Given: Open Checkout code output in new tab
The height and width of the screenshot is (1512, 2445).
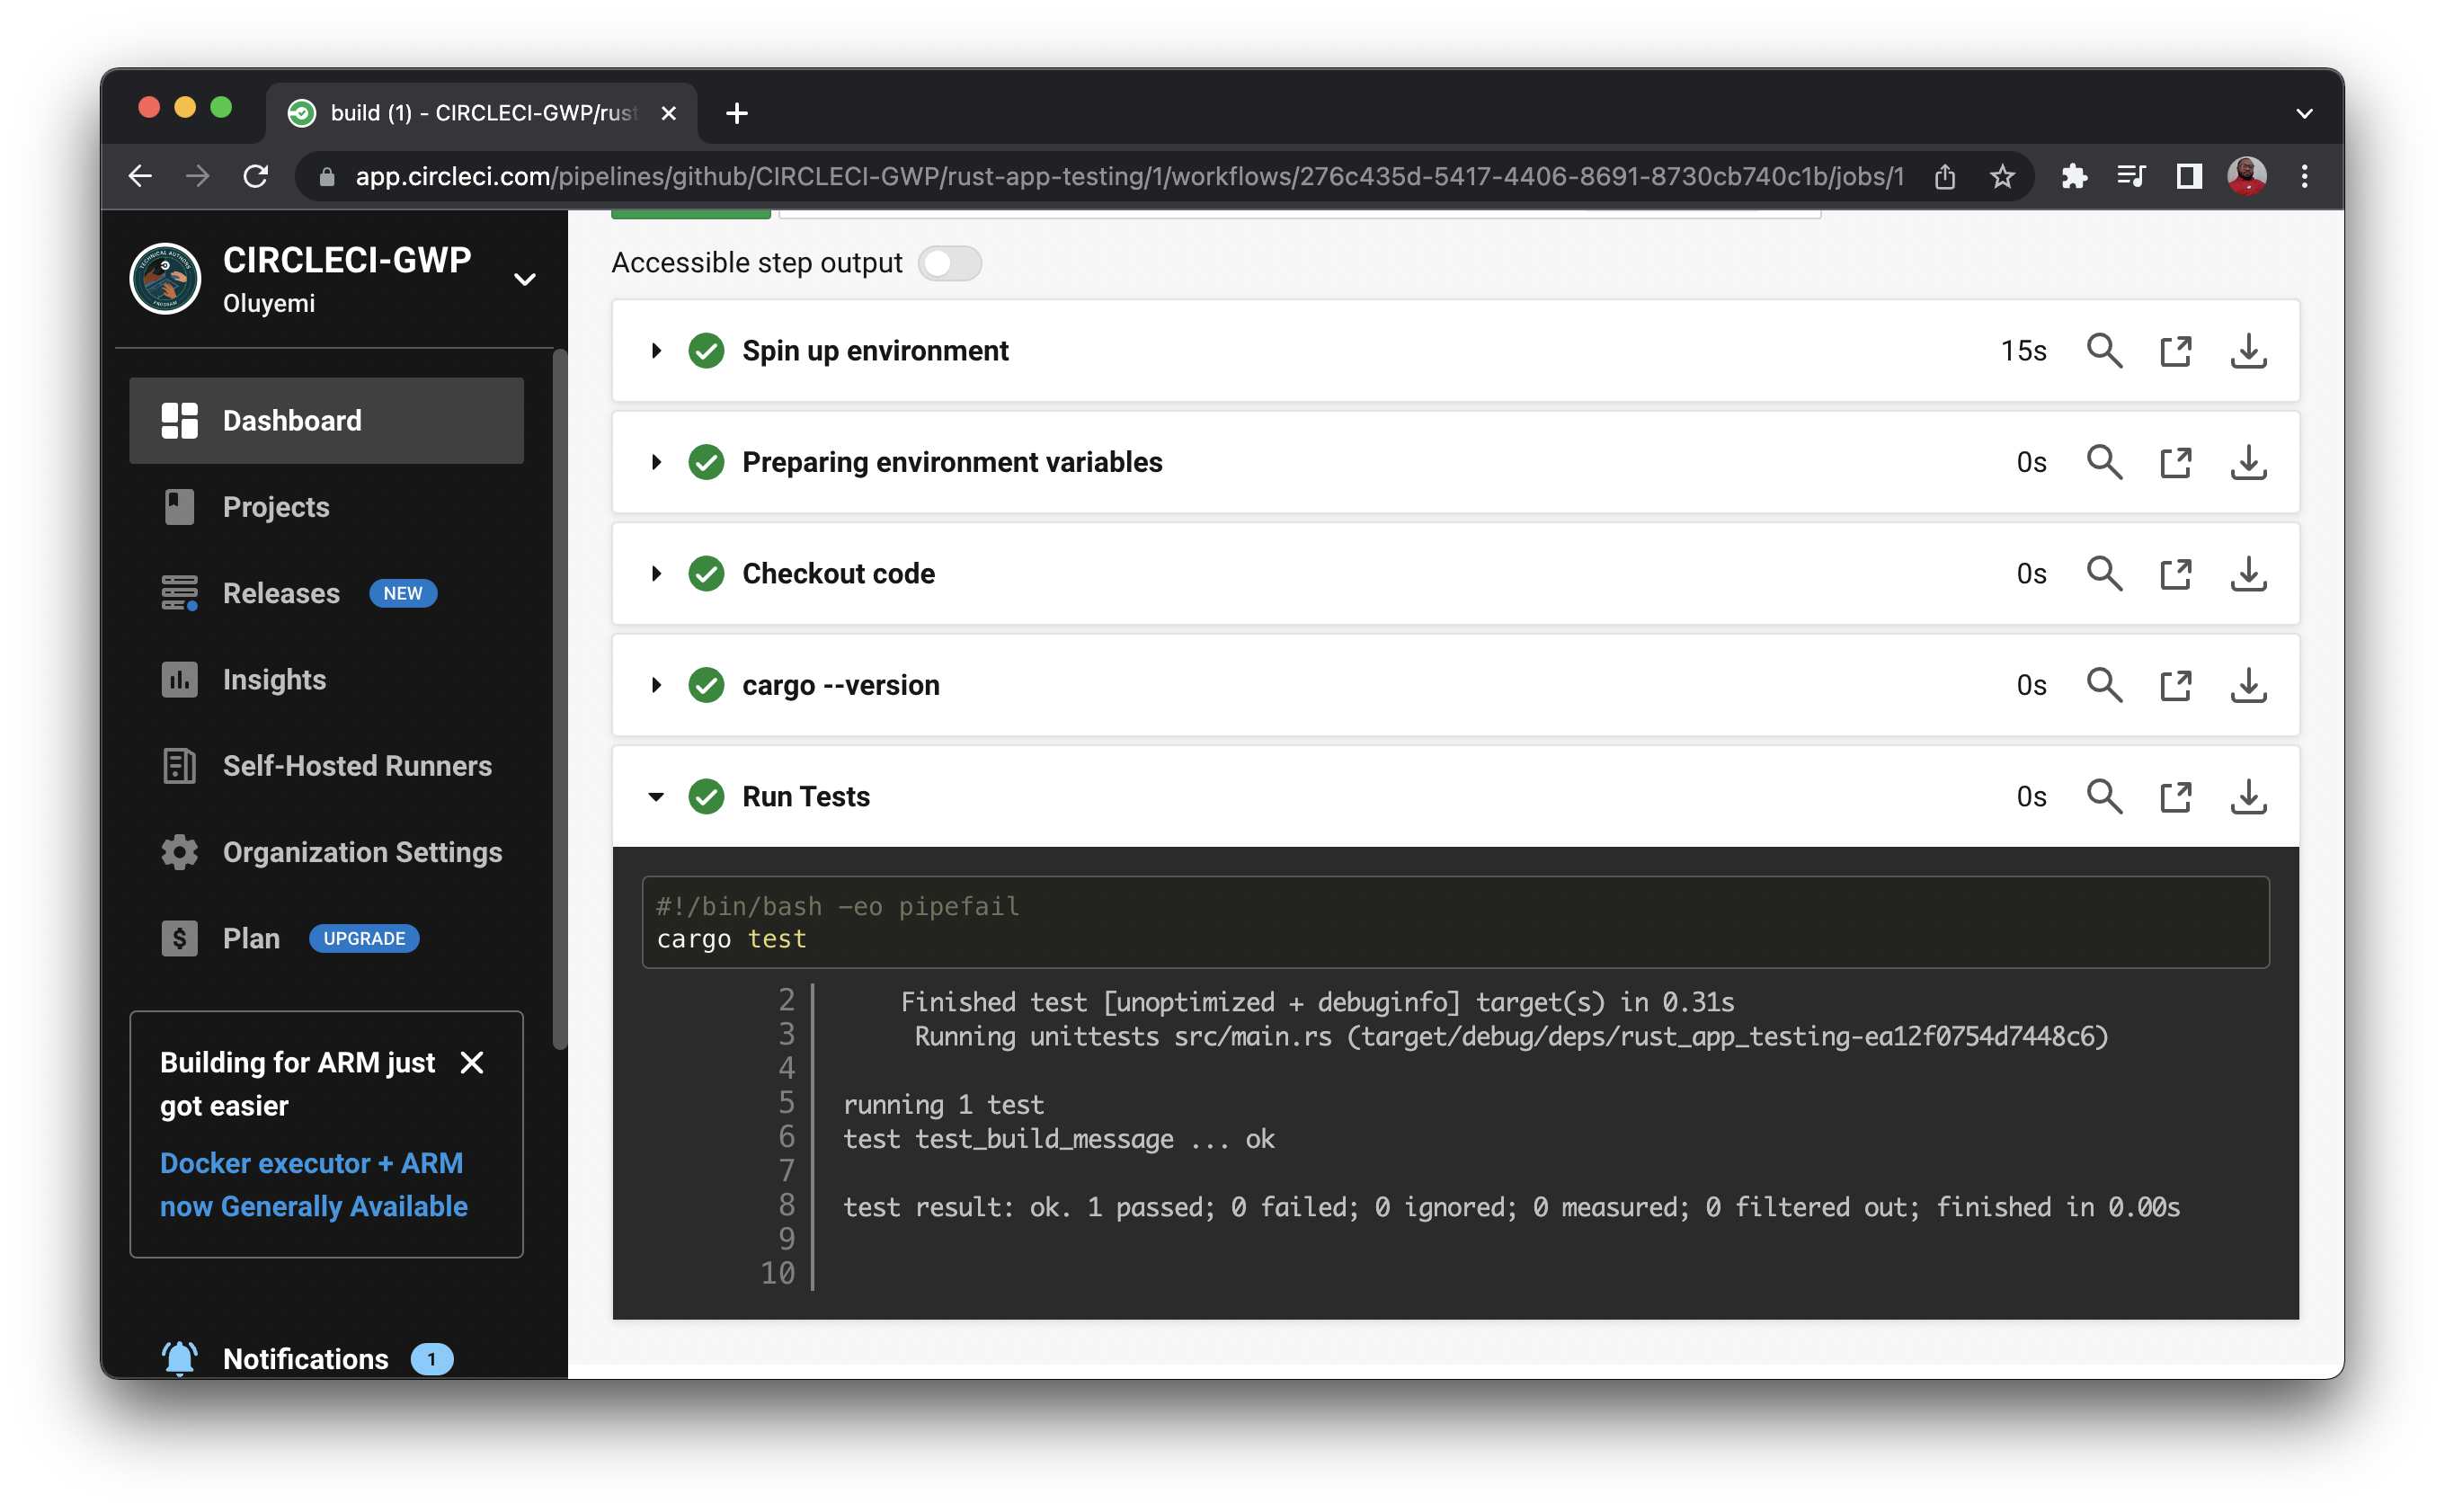Looking at the screenshot, I should 2176,574.
